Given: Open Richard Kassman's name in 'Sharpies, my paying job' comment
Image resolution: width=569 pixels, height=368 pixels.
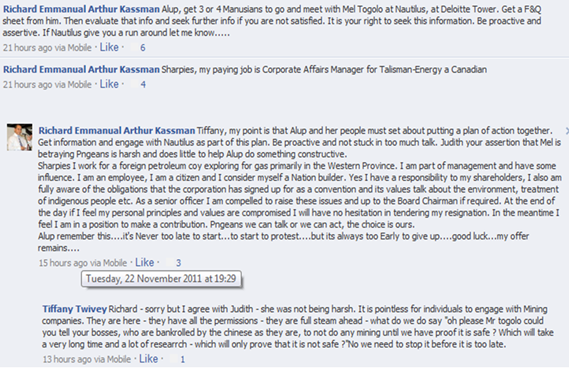Looking at the screenshot, I should pos(81,69).
